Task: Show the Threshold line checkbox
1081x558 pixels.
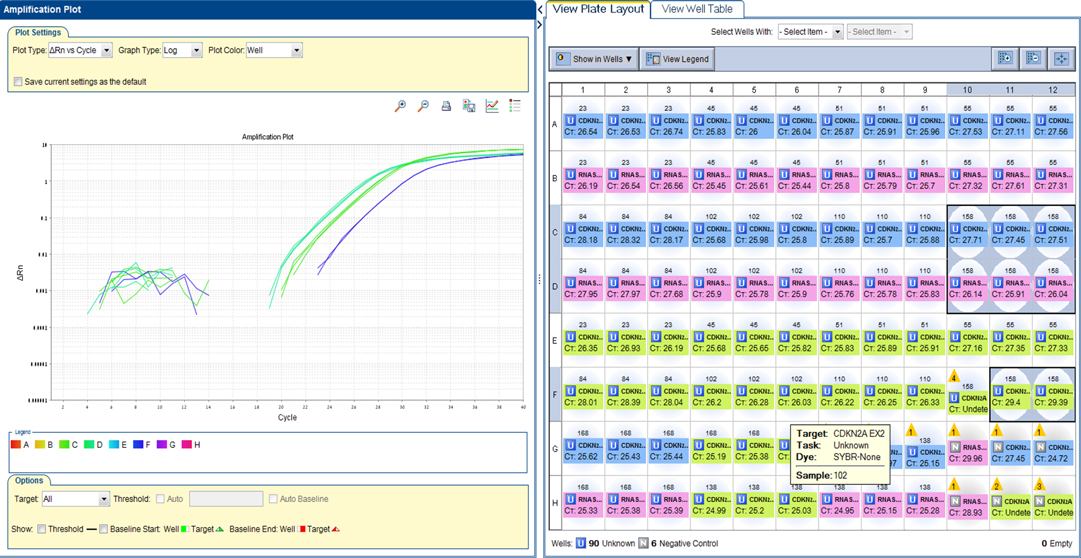Action: pos(42,529)
